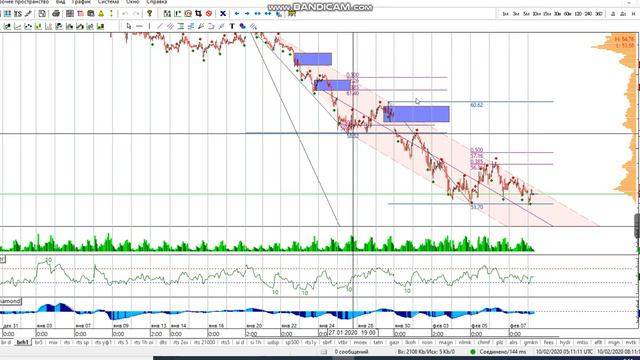Open the brh1 chart tab

click(22, 342)
